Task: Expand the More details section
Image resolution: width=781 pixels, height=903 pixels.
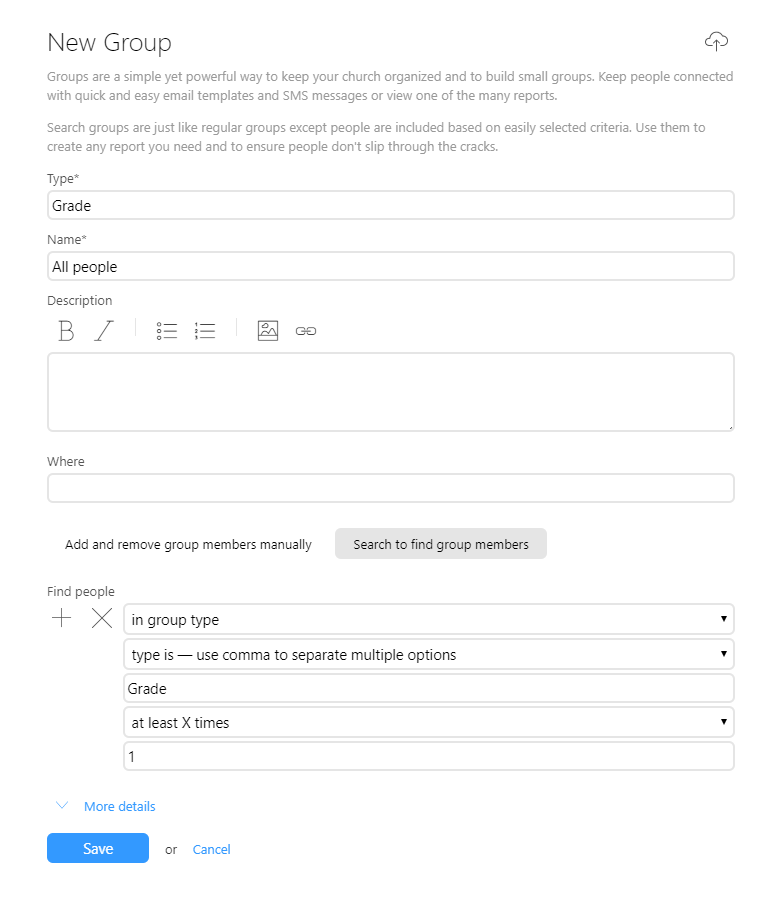Action: pyautogui.click(x=120, y=806)
